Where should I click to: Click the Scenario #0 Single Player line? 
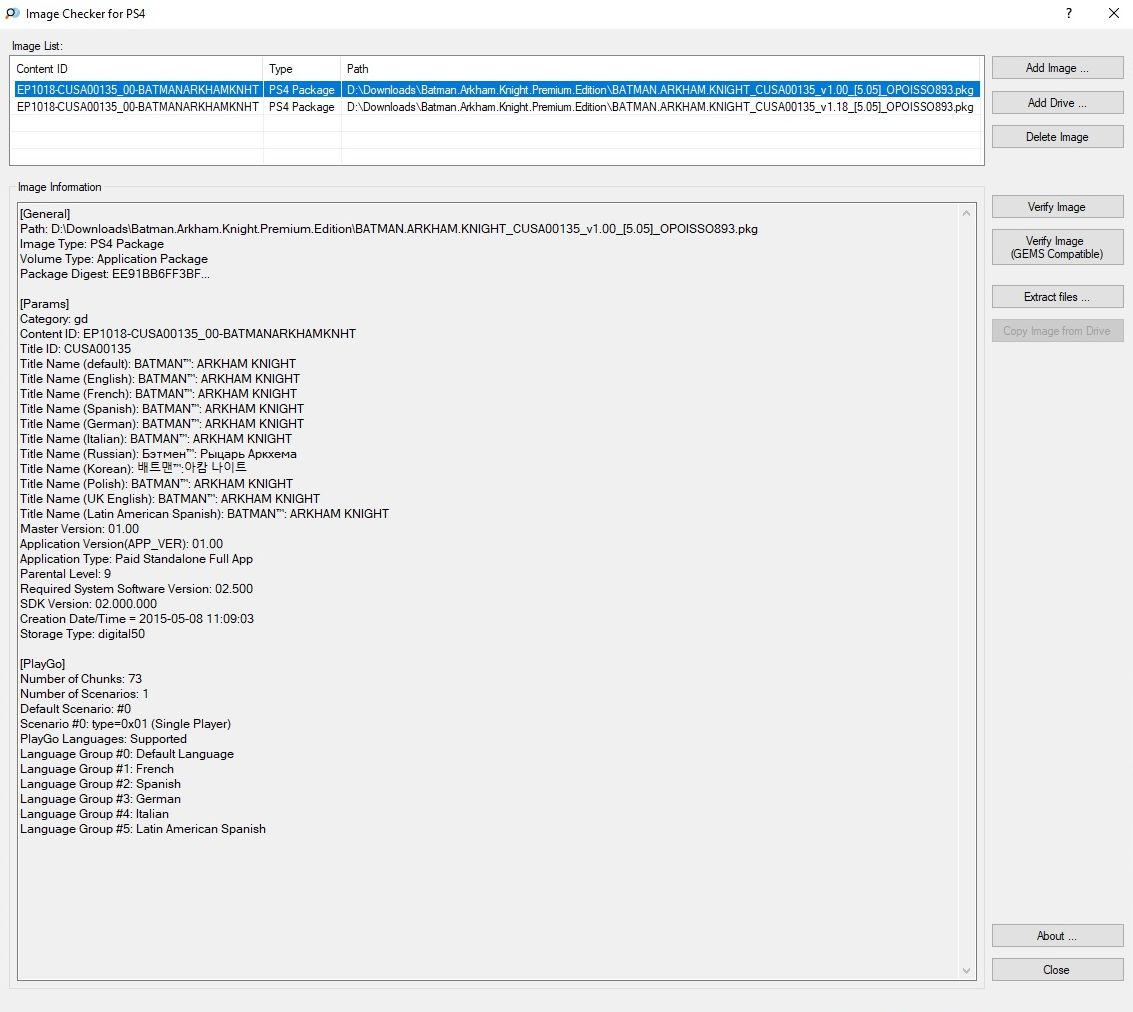[x=126, y=724]
